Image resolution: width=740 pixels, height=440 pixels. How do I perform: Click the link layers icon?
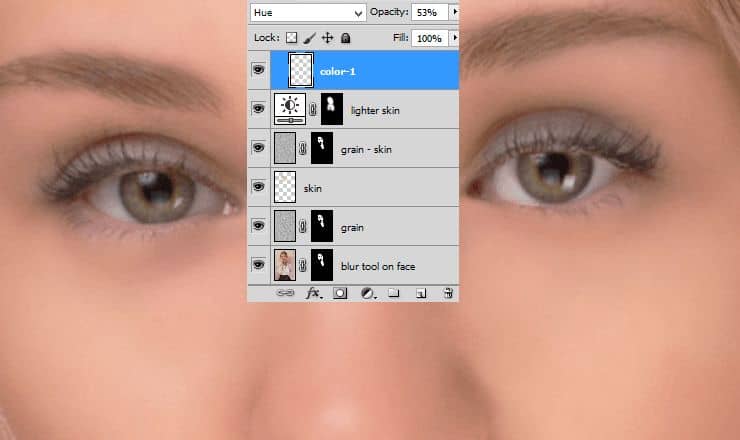point(285,293)
